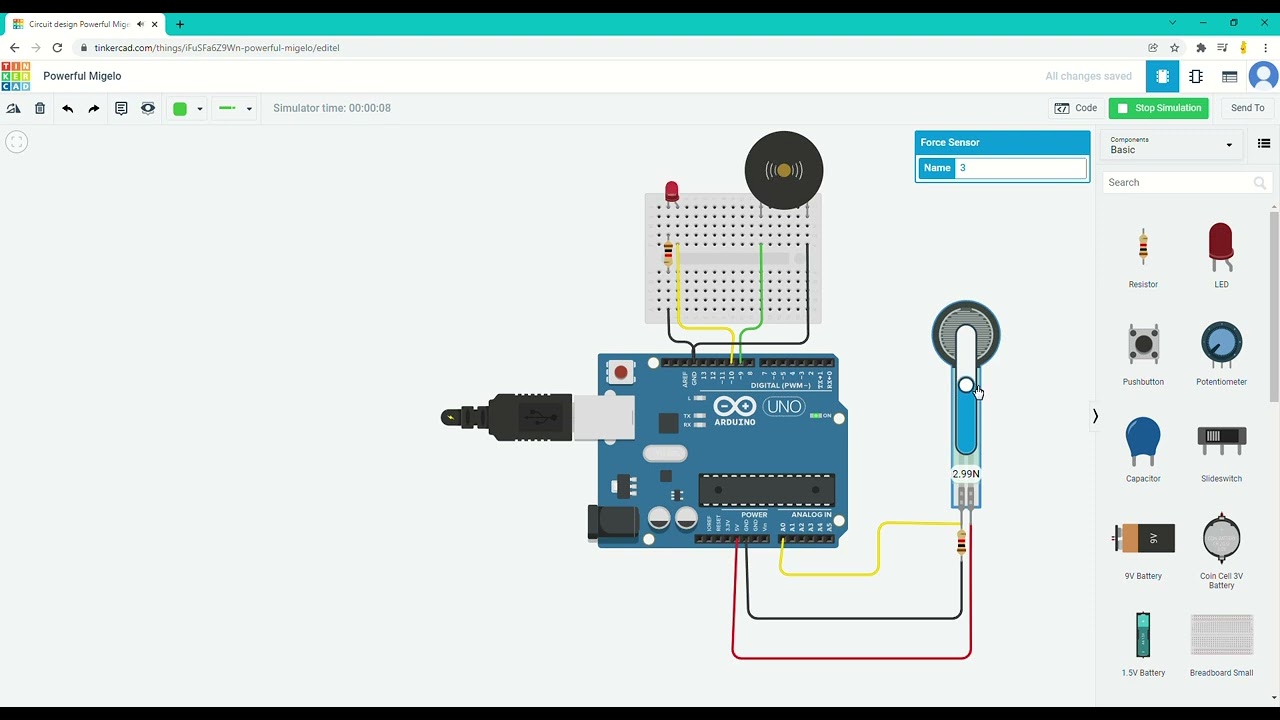The width and height of the screenshot is (1280, 720).
Task: Edit the Force Sensor Name field
Action: point(1020,168)
